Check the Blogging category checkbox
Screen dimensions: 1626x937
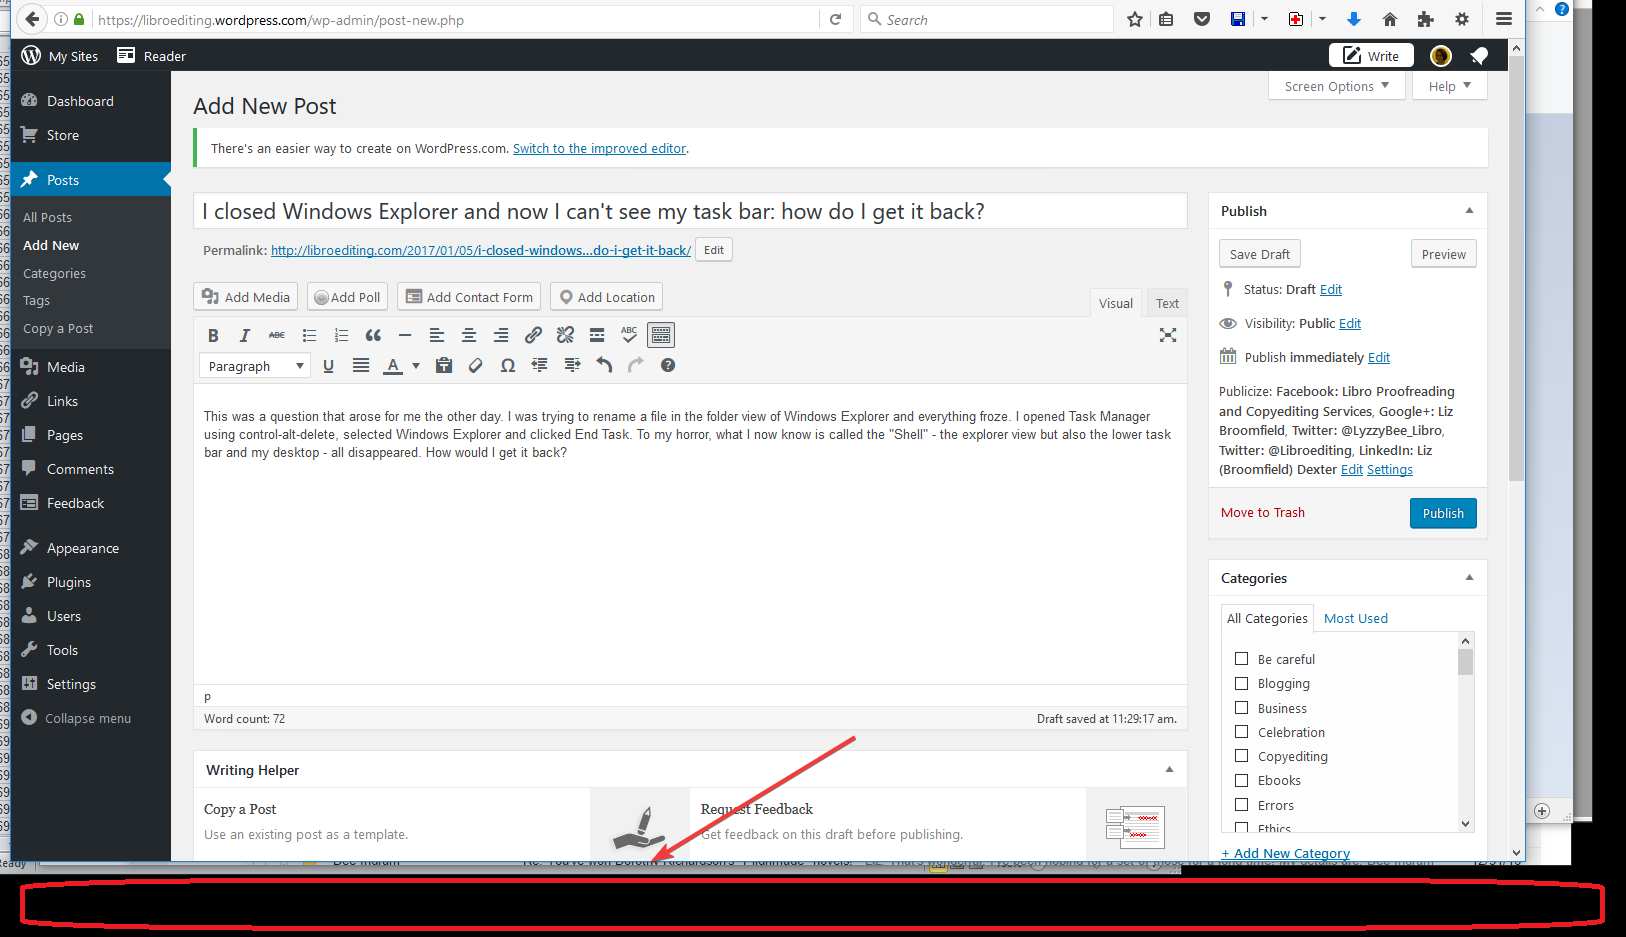(1241, 684)
